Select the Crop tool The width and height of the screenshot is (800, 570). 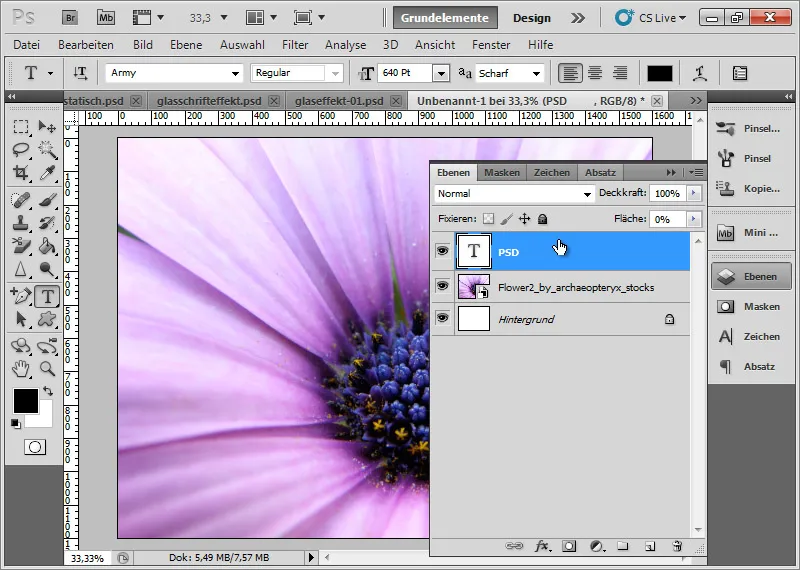point(20,172)
